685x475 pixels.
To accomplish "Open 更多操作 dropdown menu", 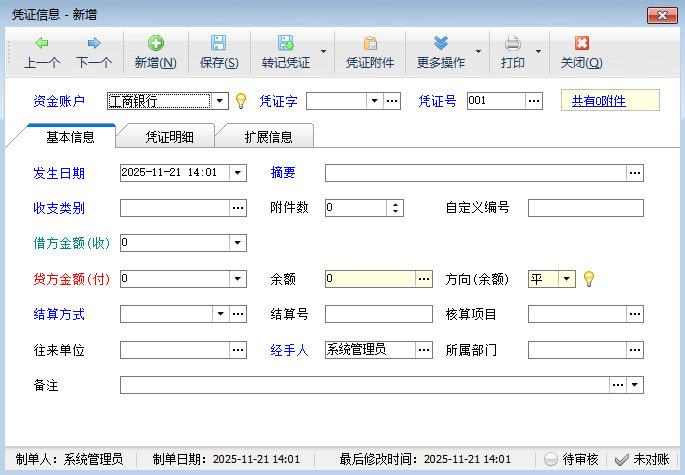I will tap(478, 51).
